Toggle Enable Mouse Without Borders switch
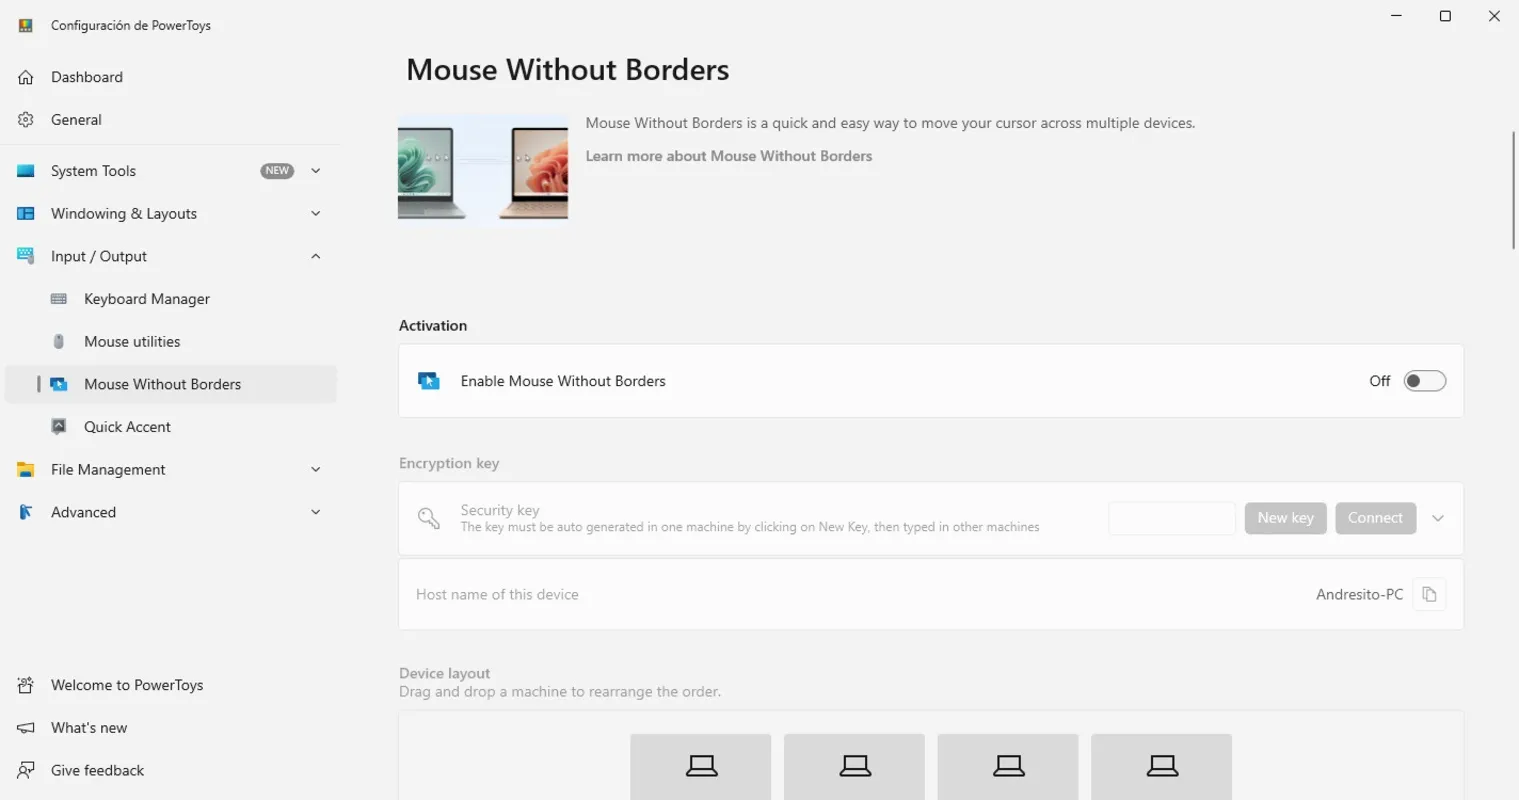 1425,381
